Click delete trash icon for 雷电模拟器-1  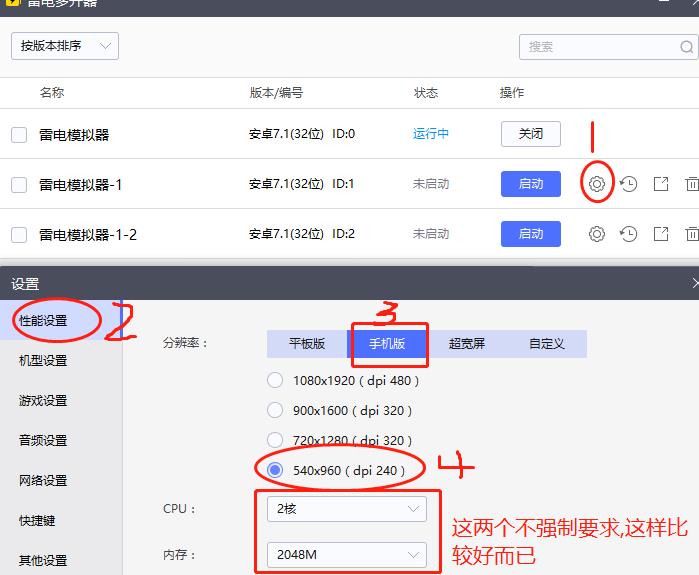(691, 184)
